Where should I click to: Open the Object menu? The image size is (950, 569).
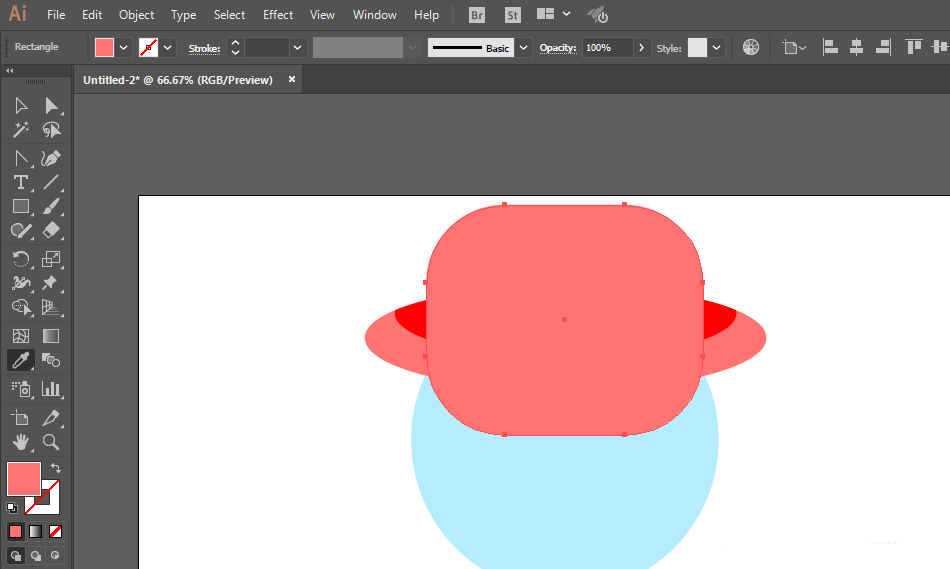click(x=136, y=15)
